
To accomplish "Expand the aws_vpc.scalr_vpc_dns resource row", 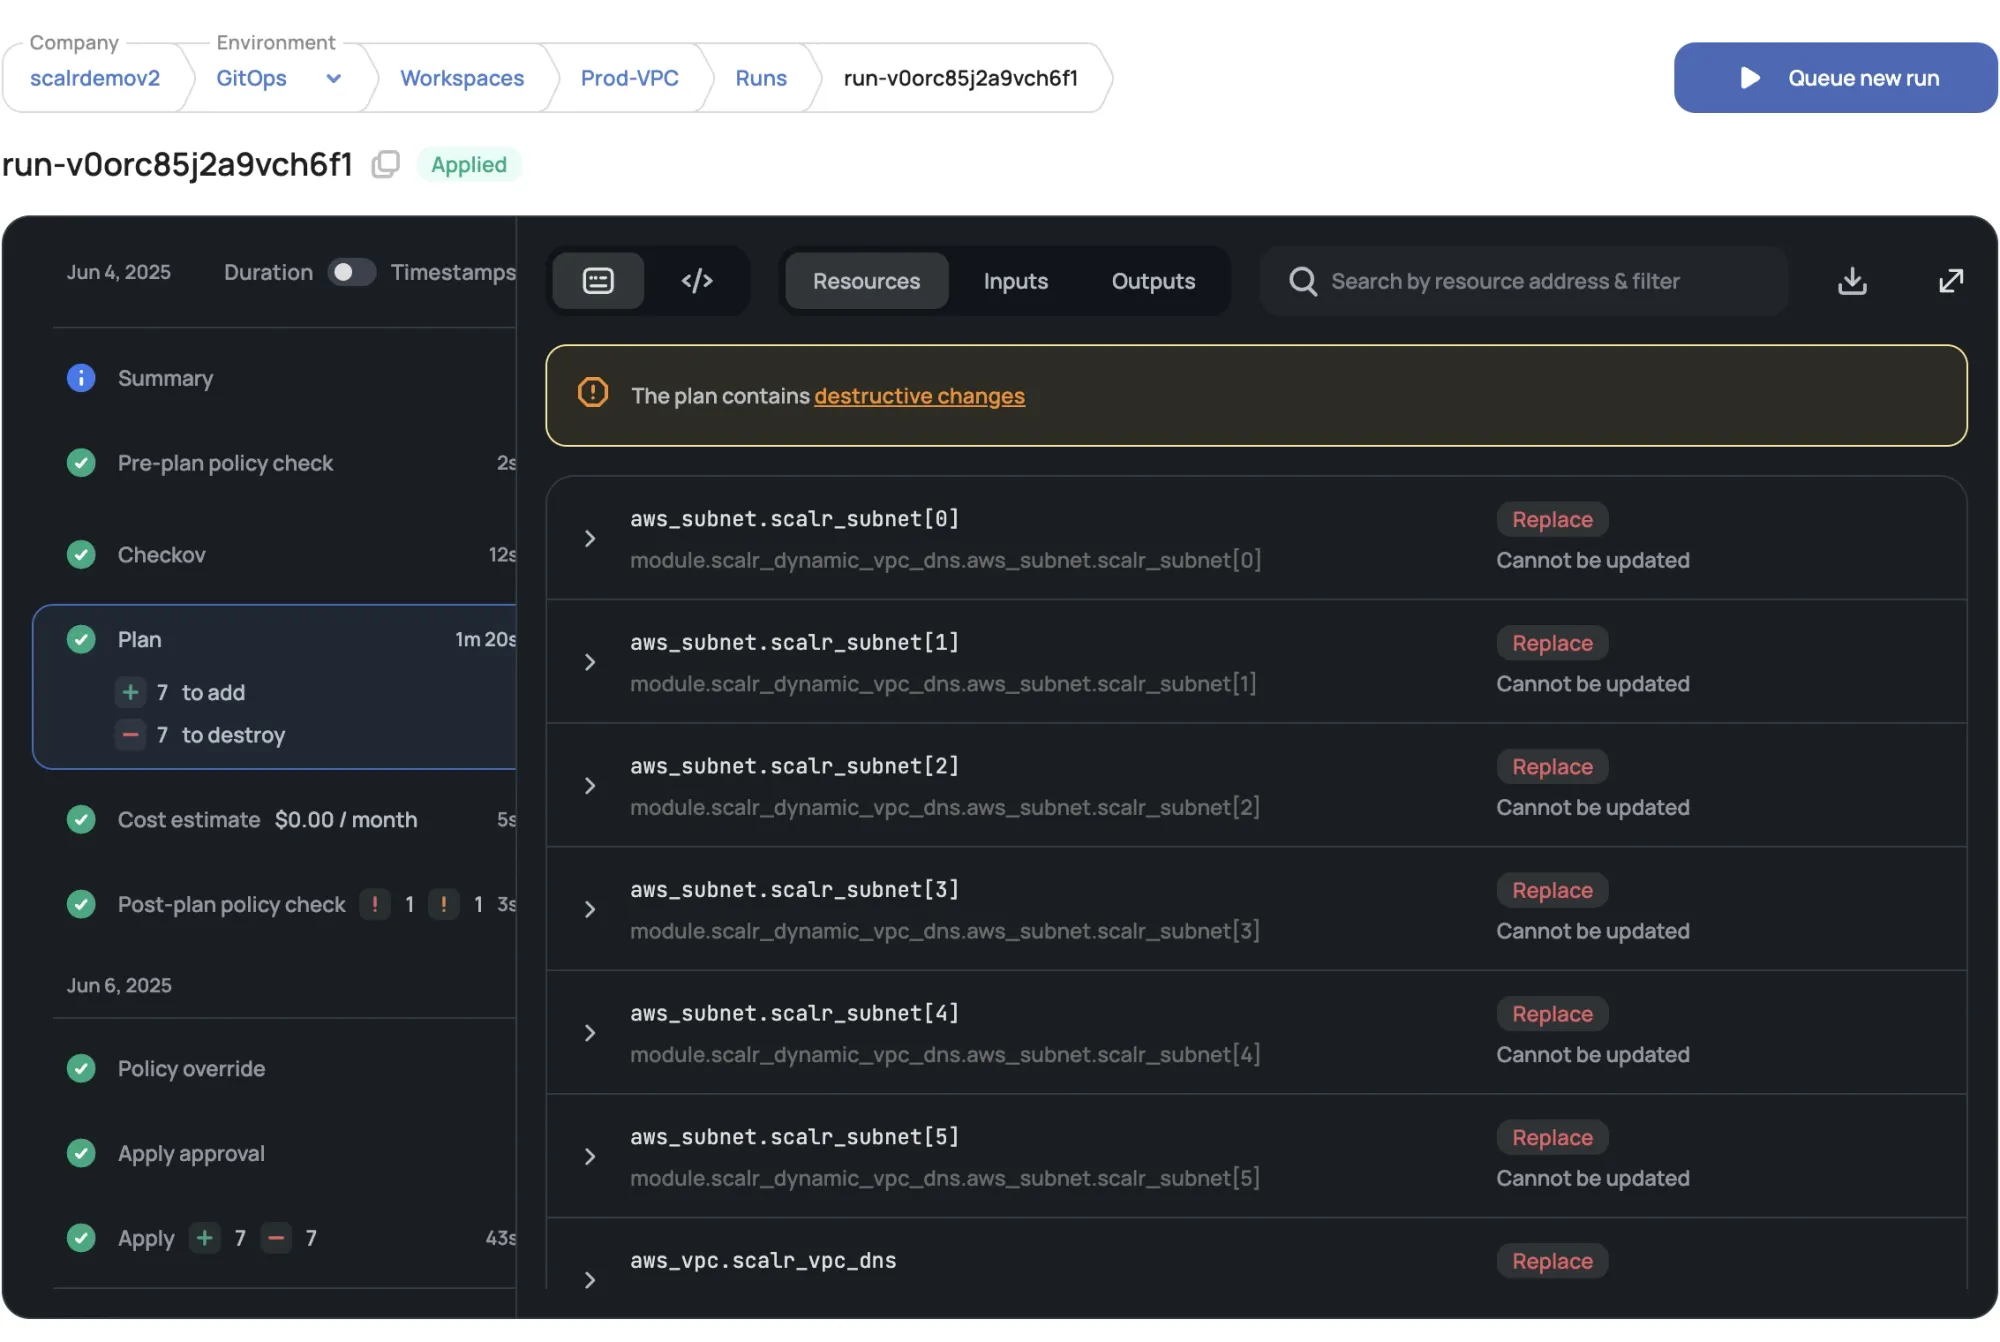I will click(x=590, y=1280).
